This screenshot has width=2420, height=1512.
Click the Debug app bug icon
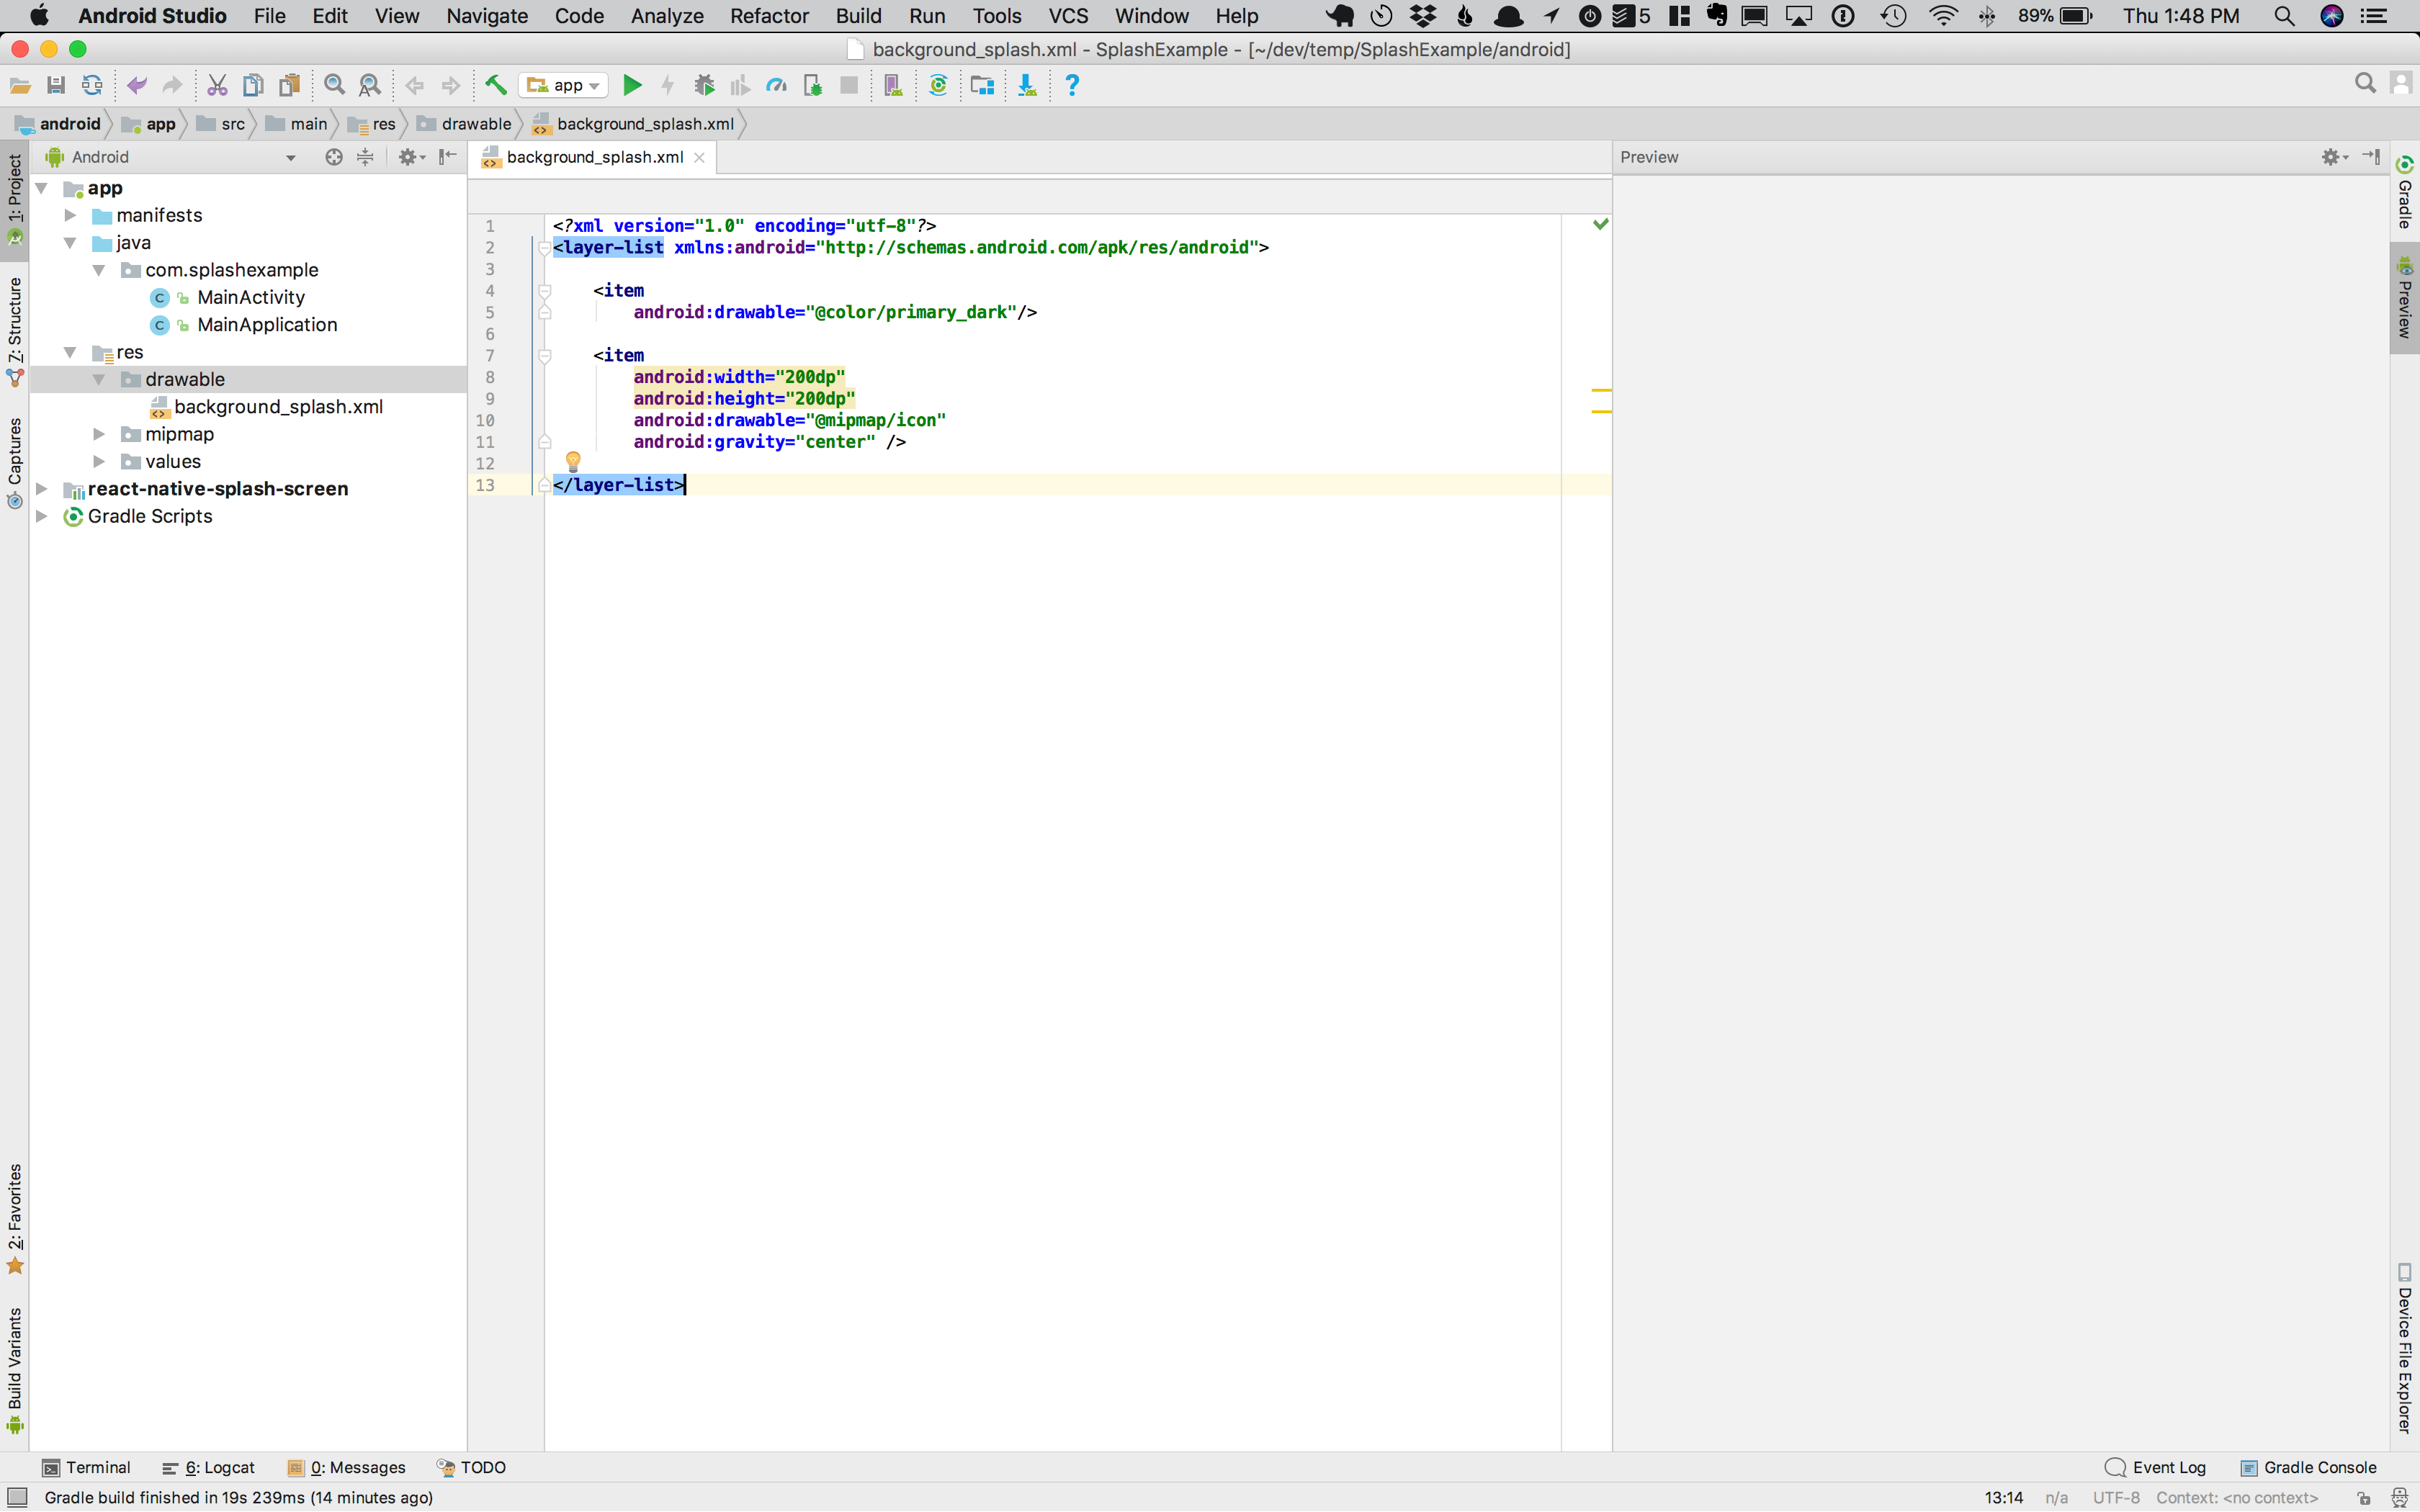pos(704,86)
